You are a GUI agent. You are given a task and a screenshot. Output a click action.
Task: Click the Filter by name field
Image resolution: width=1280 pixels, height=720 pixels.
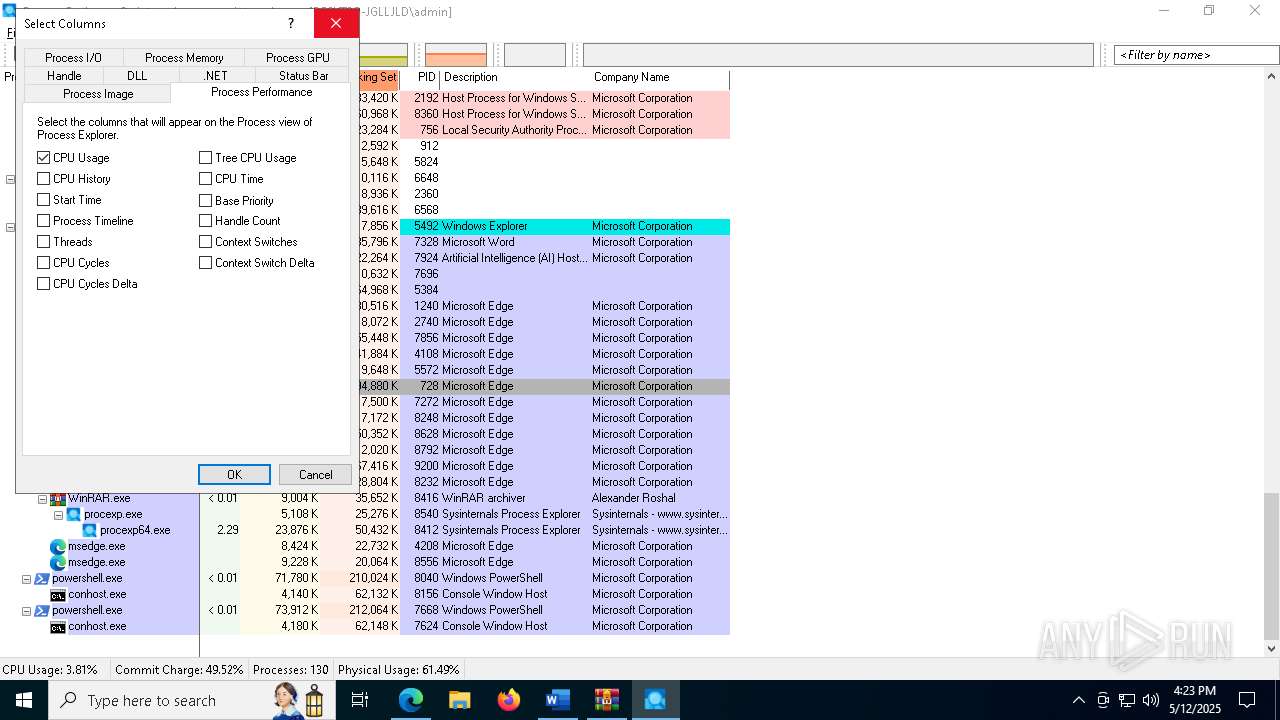(x=1196, y=55)
